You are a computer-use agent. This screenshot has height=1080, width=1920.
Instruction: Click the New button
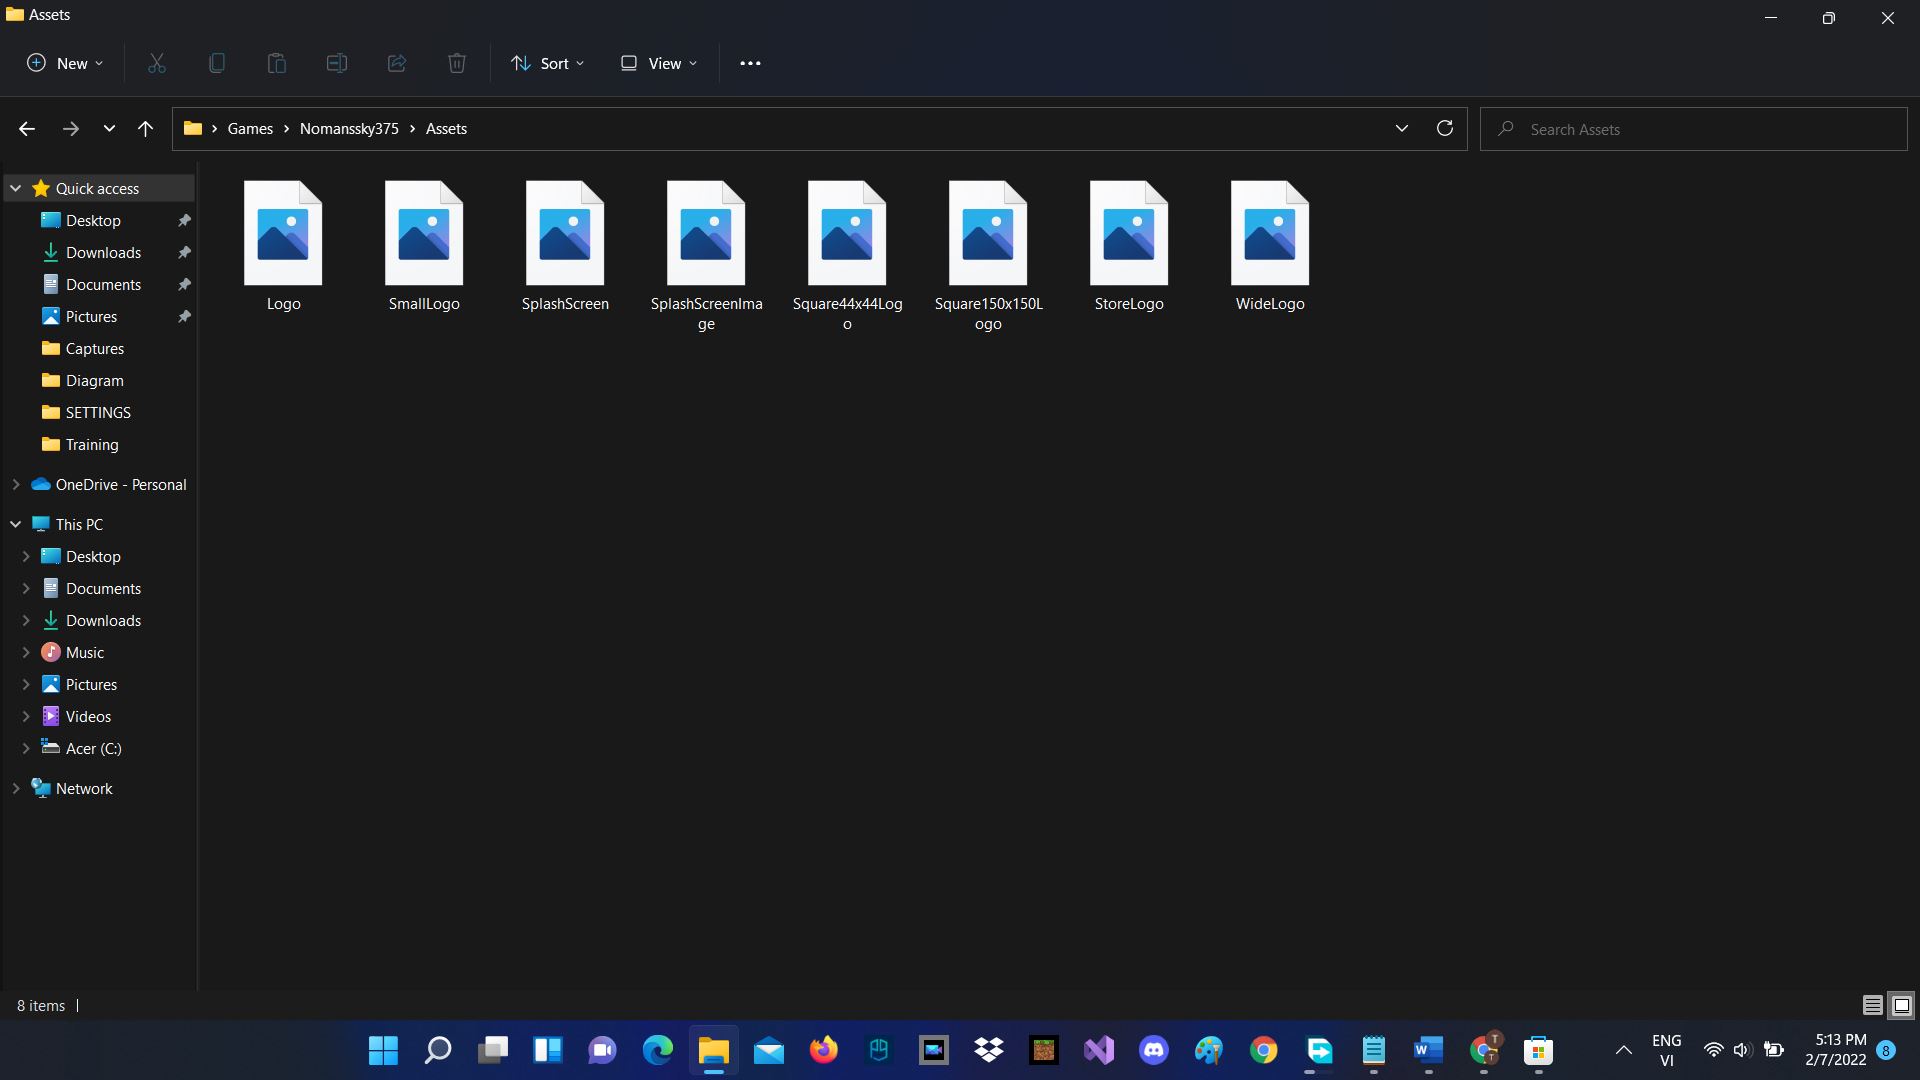[x=65, y=63]
